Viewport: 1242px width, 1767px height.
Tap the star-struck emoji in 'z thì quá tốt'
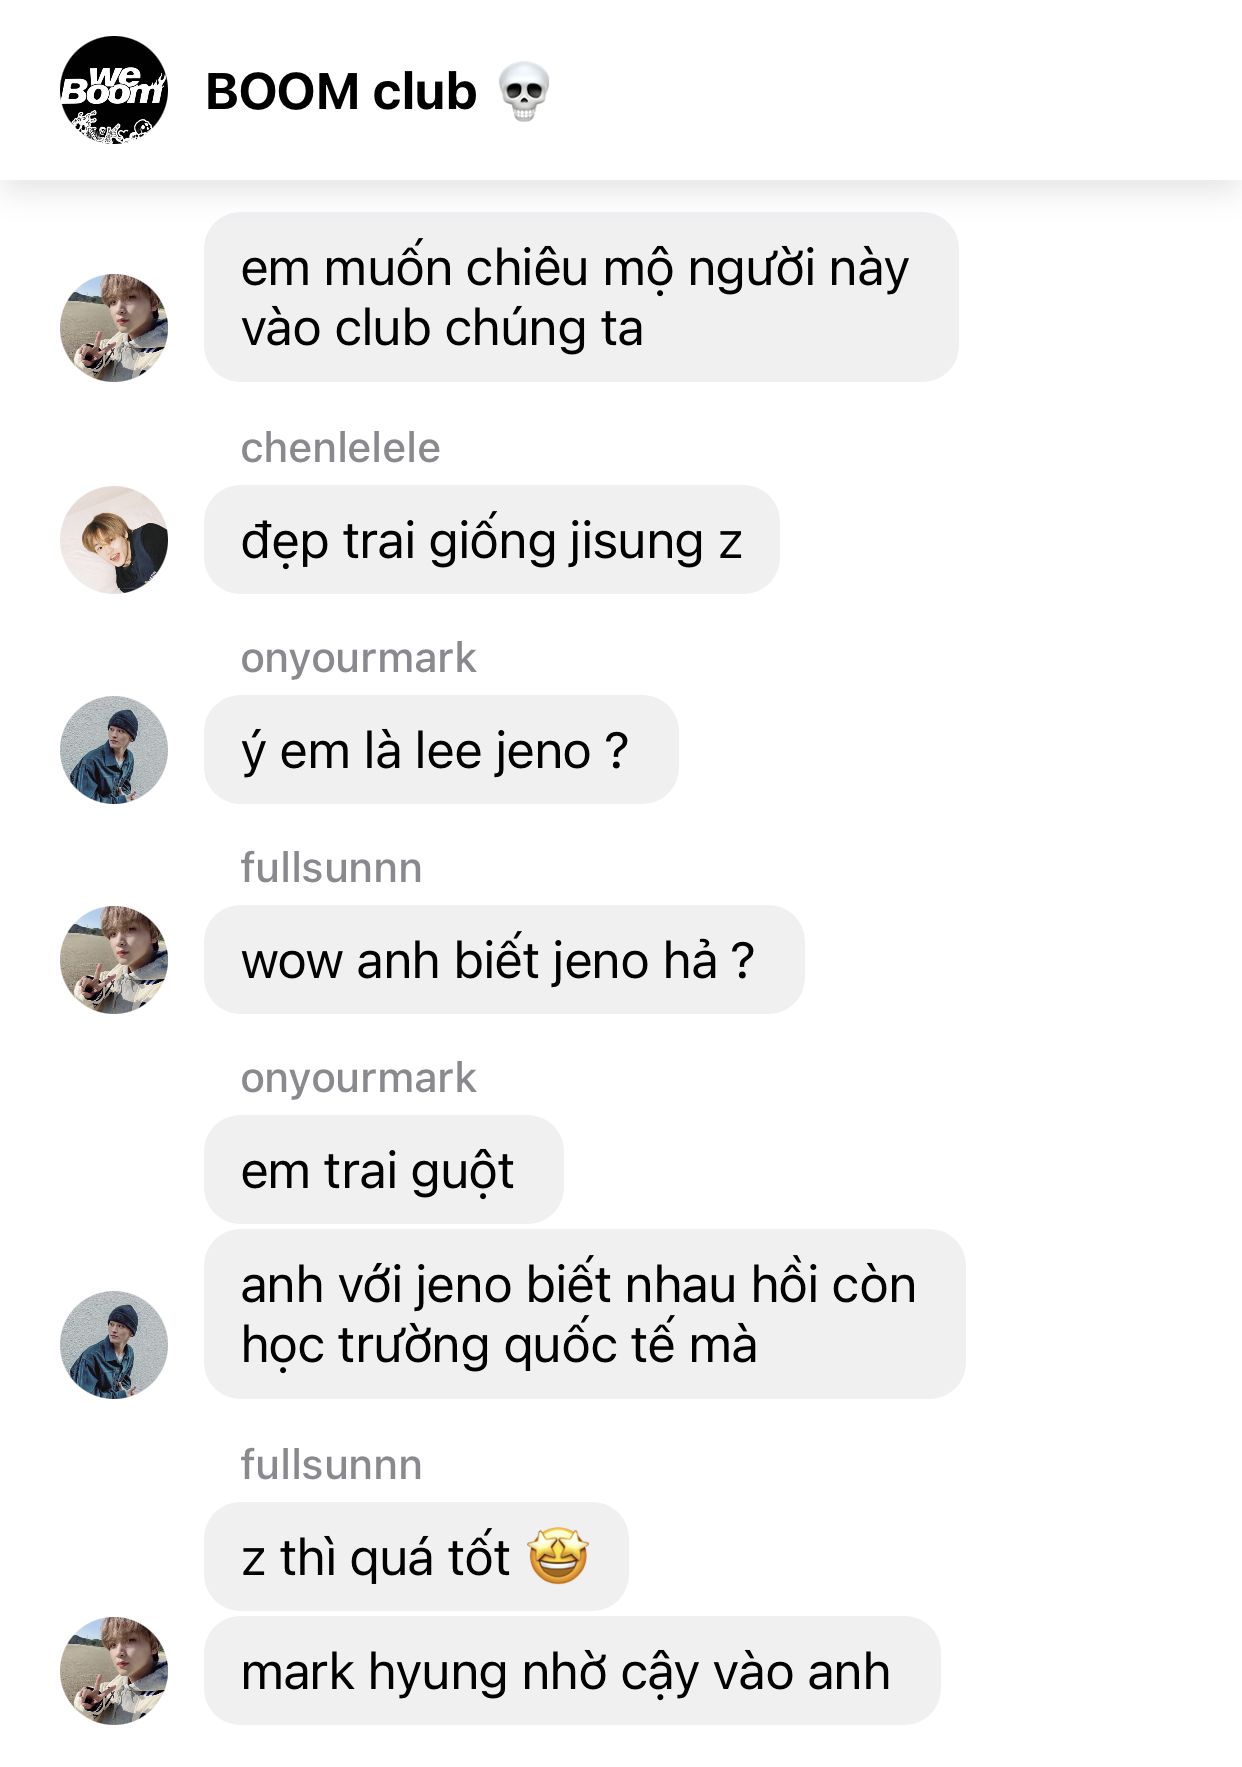point(557,1556)
